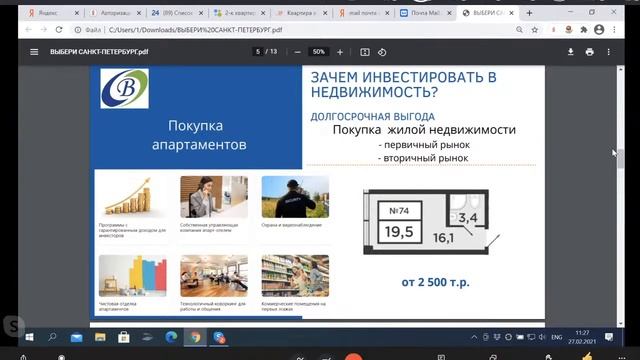Switch the ENG input language indicator
The height and width of the screenshot is (360, 640).
click(x=556, y=337)
